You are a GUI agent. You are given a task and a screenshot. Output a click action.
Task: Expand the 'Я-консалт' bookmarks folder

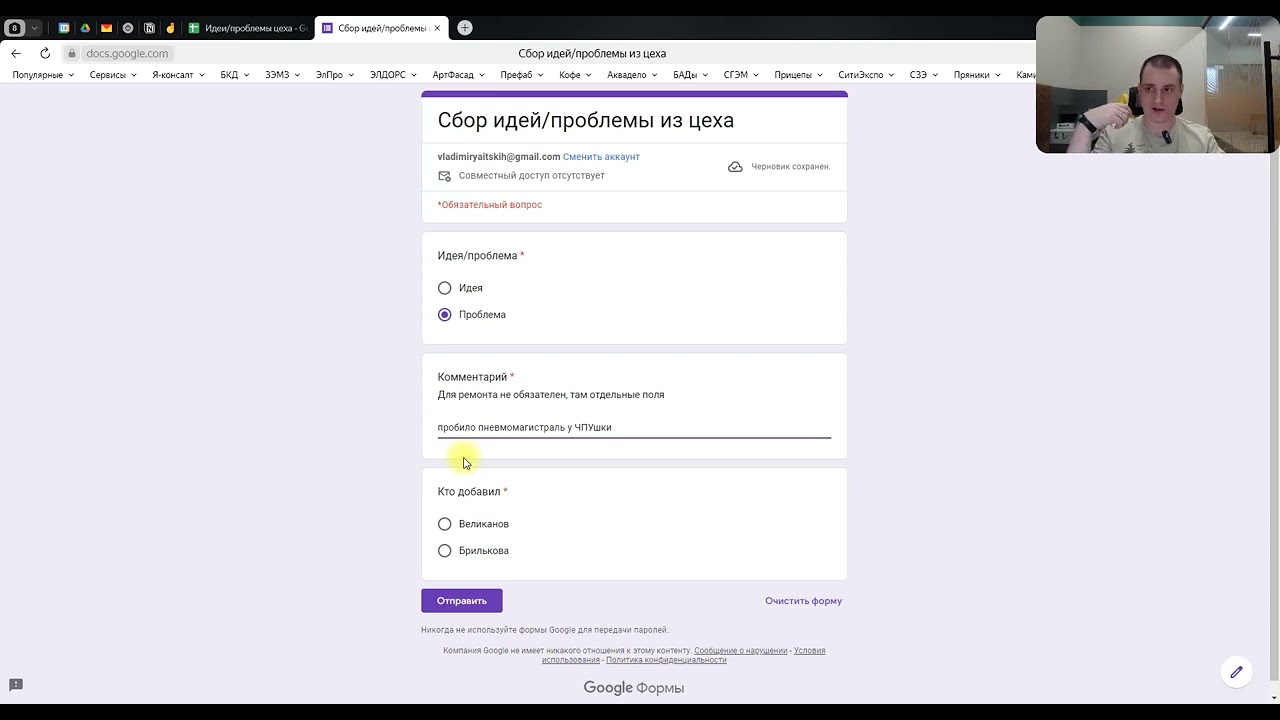click(x=178, y=75)
